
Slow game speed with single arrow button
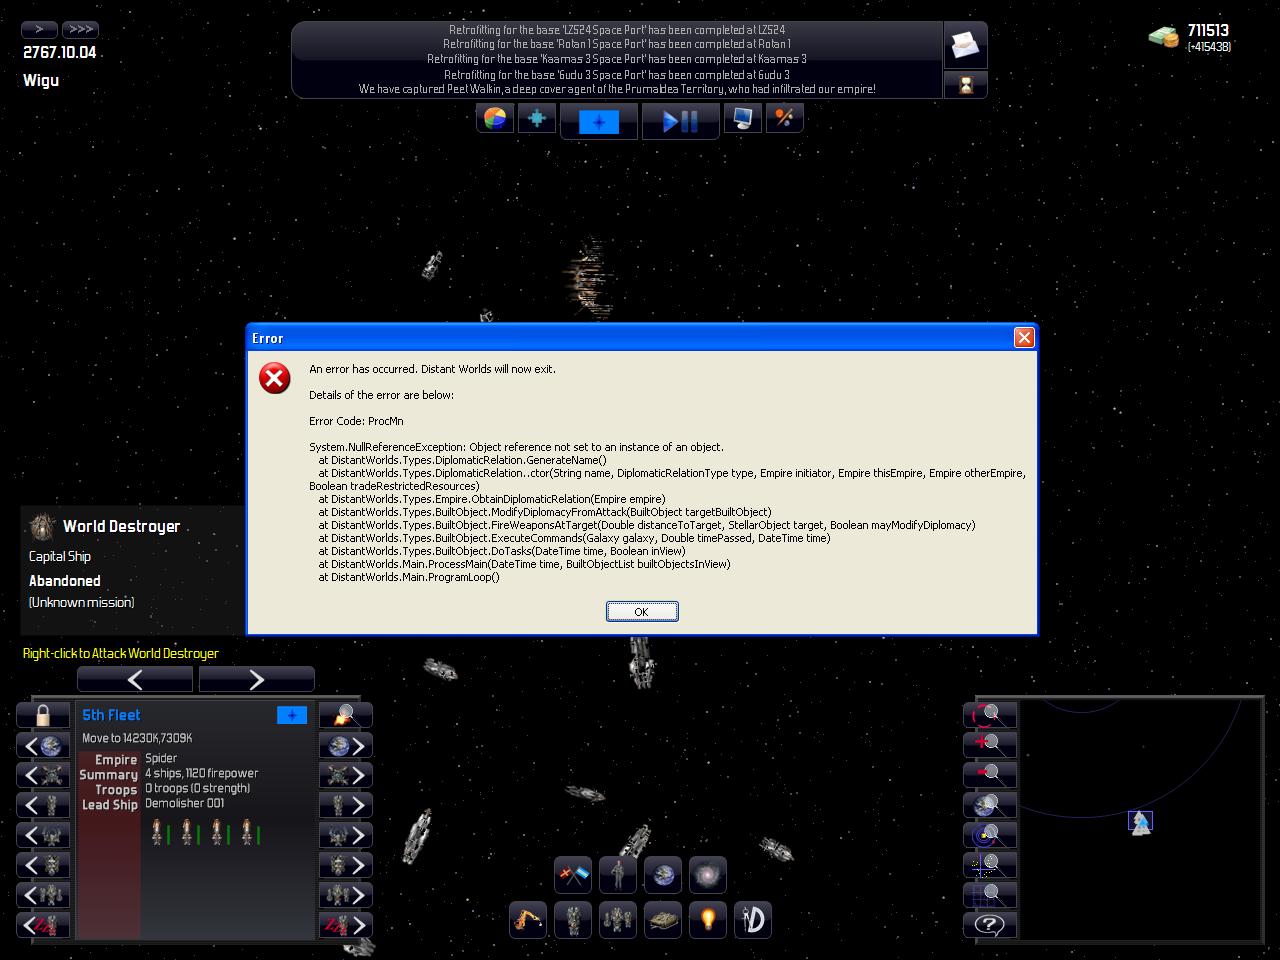pyautogui.click(x=40, y=29)
